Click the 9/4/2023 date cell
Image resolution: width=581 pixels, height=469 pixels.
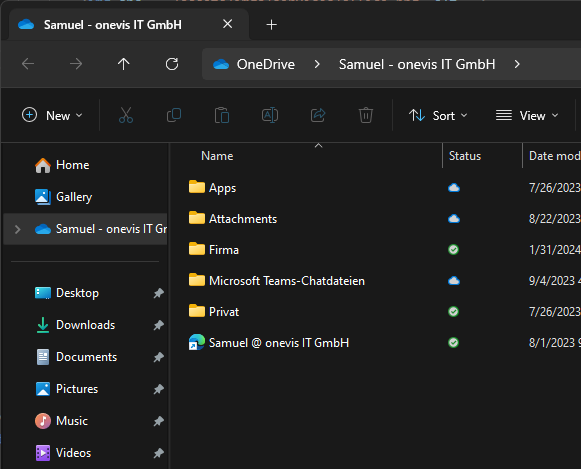[x=555, y=281]
